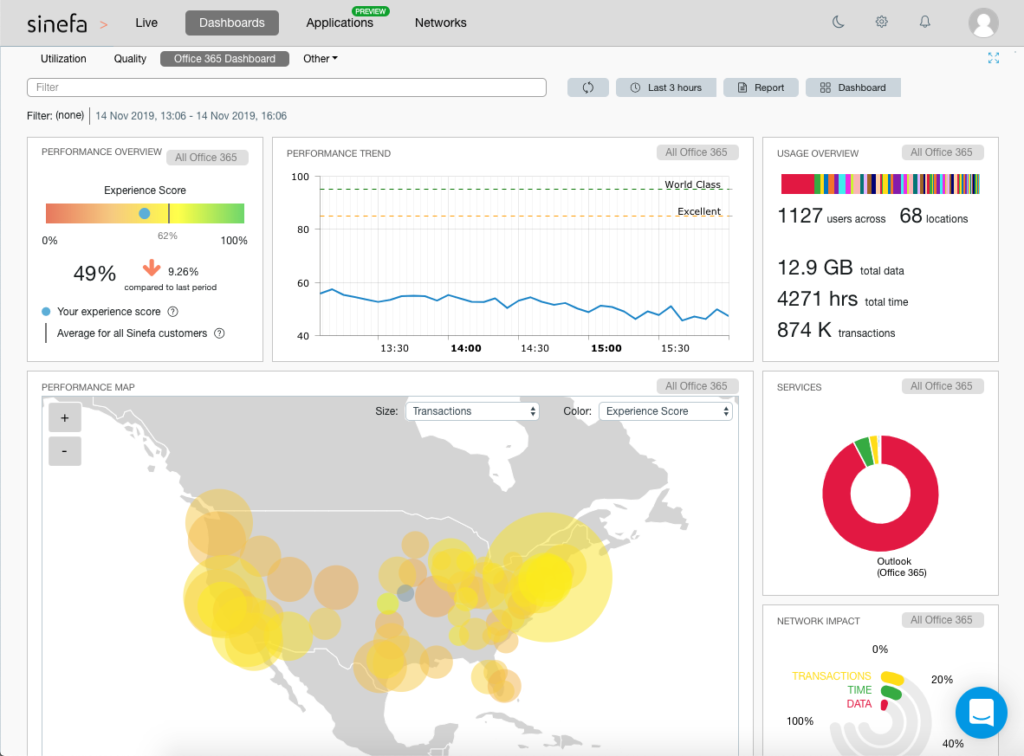Switch to the Quality tab
Viewport: 1024px width, 756px height.
pos(130,59)
